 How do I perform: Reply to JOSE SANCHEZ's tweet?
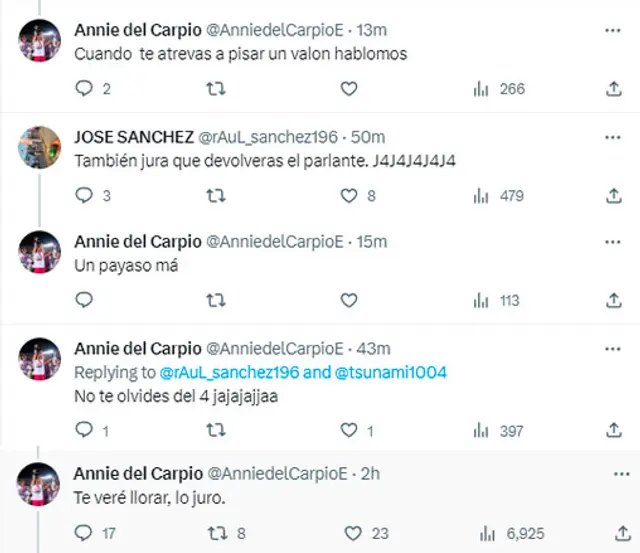click(x=85, y=196)
